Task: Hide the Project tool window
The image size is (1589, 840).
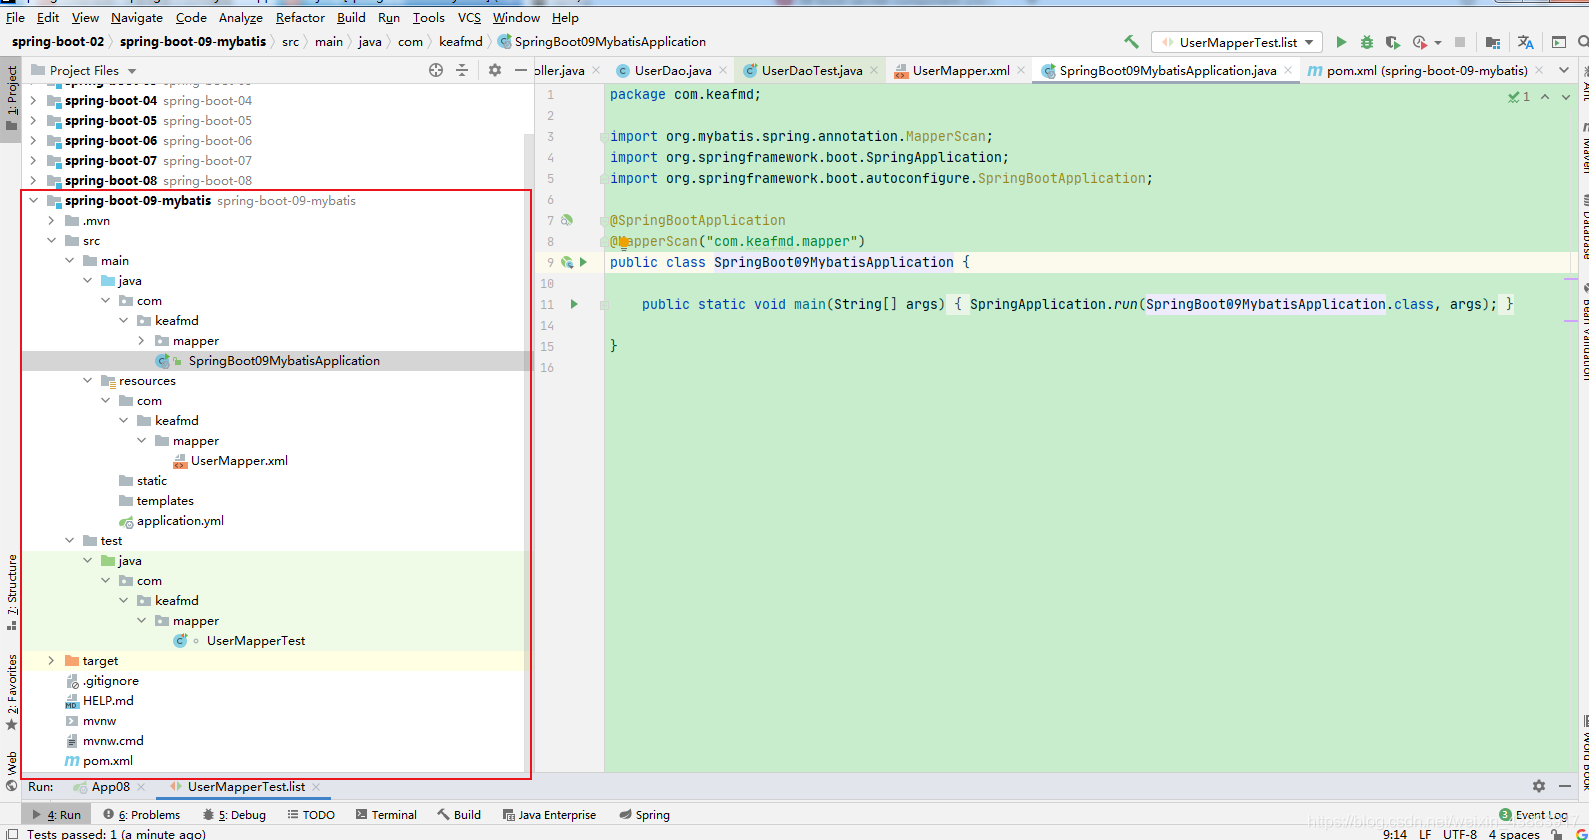Action: (520, 70)
